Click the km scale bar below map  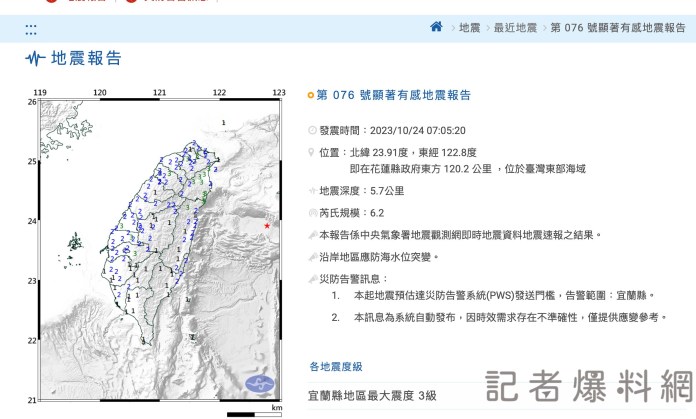click(x=254, y=415)
